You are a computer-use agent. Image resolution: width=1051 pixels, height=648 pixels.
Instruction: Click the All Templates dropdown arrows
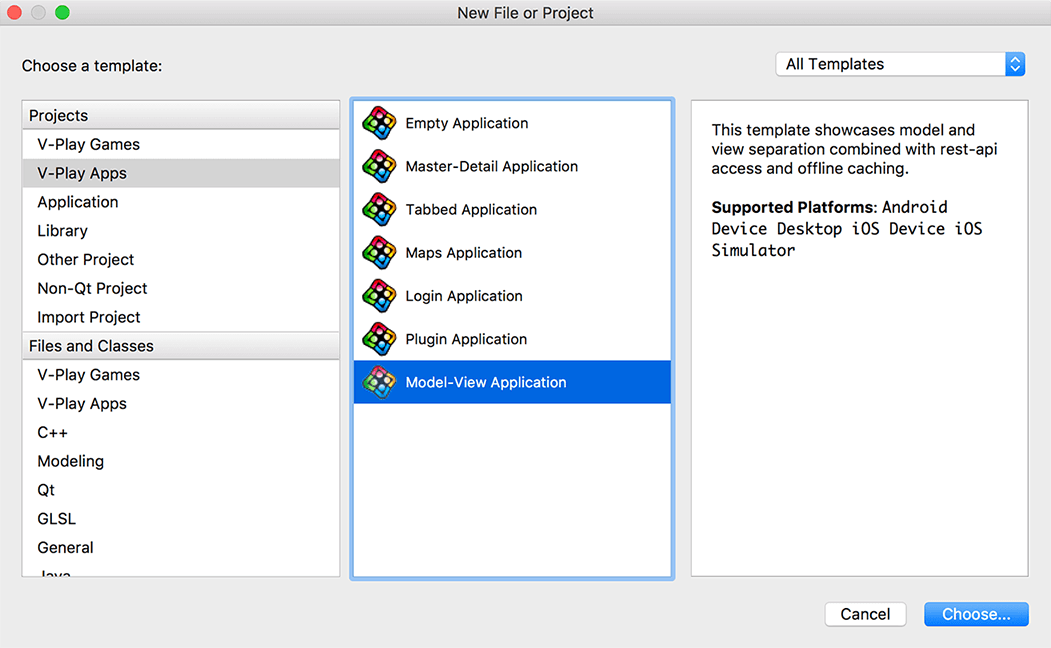pyautogui.click(x=1015, y=64)
